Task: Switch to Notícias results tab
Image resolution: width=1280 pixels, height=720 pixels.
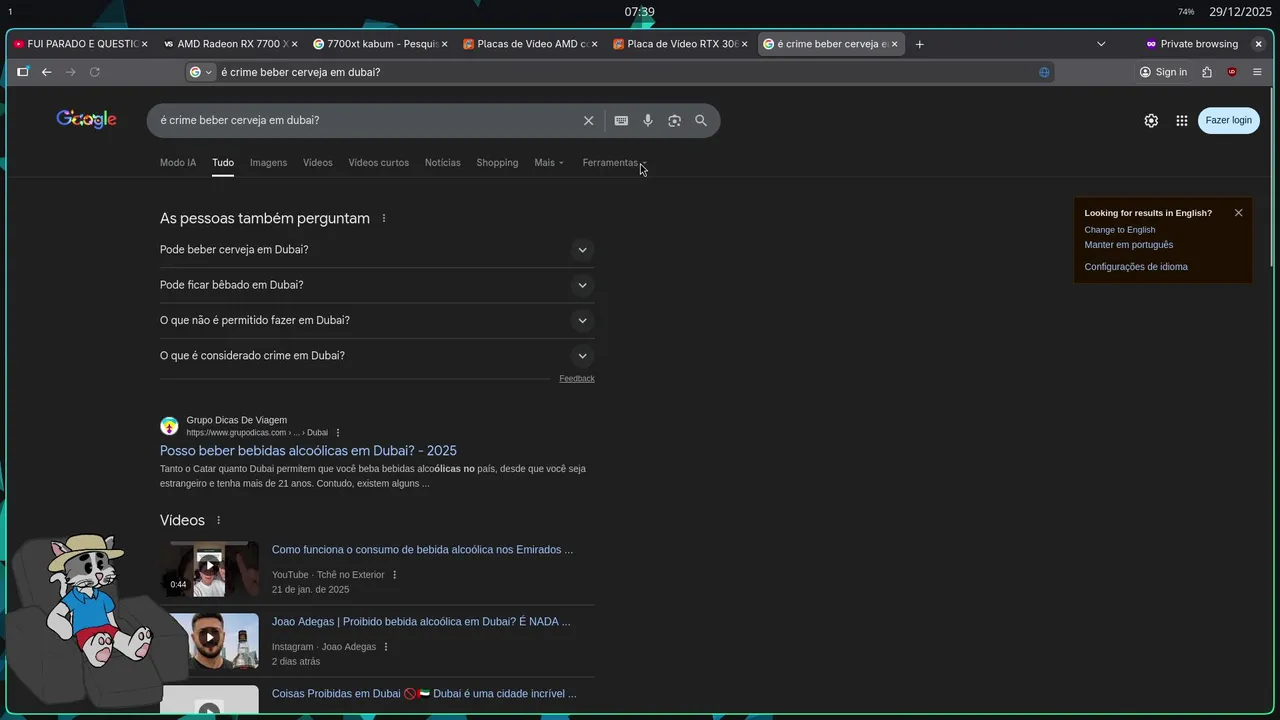Action: pos(443,163)
